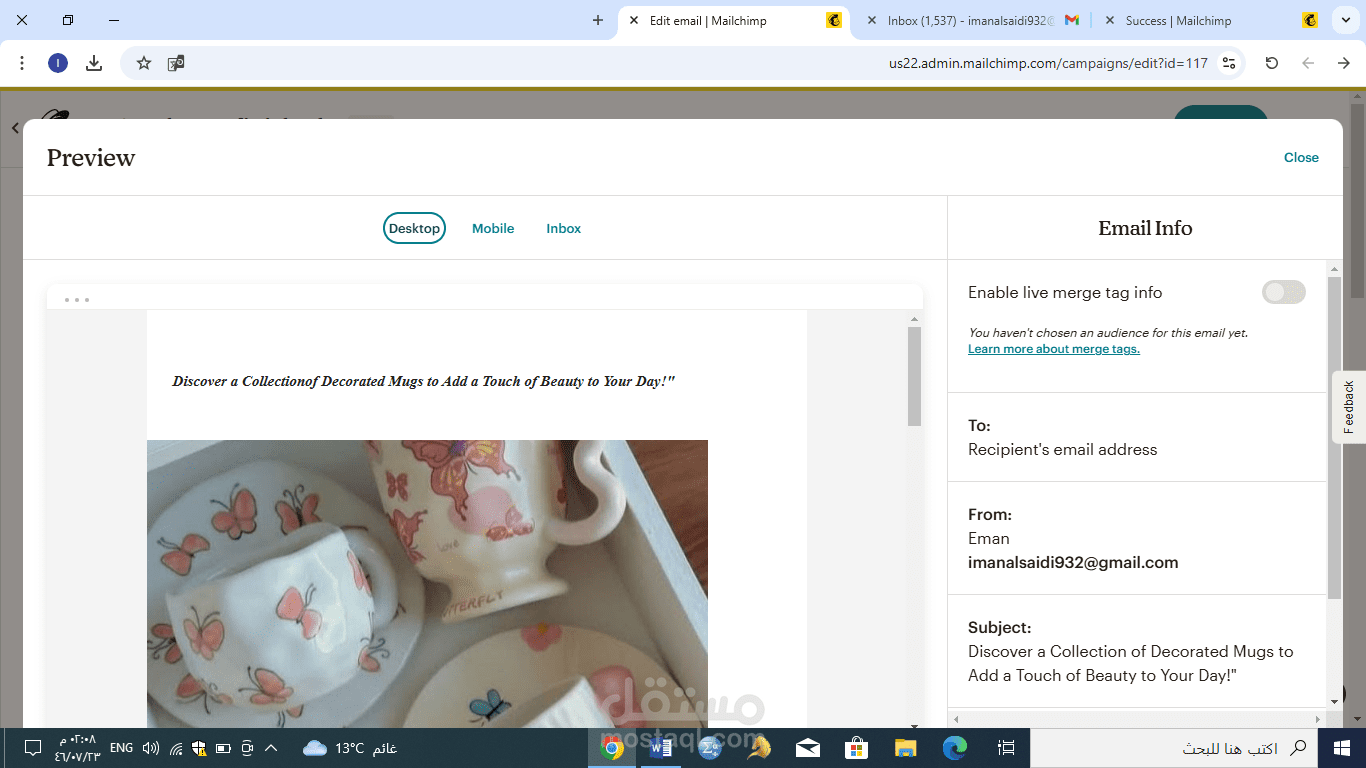Toggle Enable live merge tag info
The width and height of the screenshot is (1366, 768).
pos(1284,292)
